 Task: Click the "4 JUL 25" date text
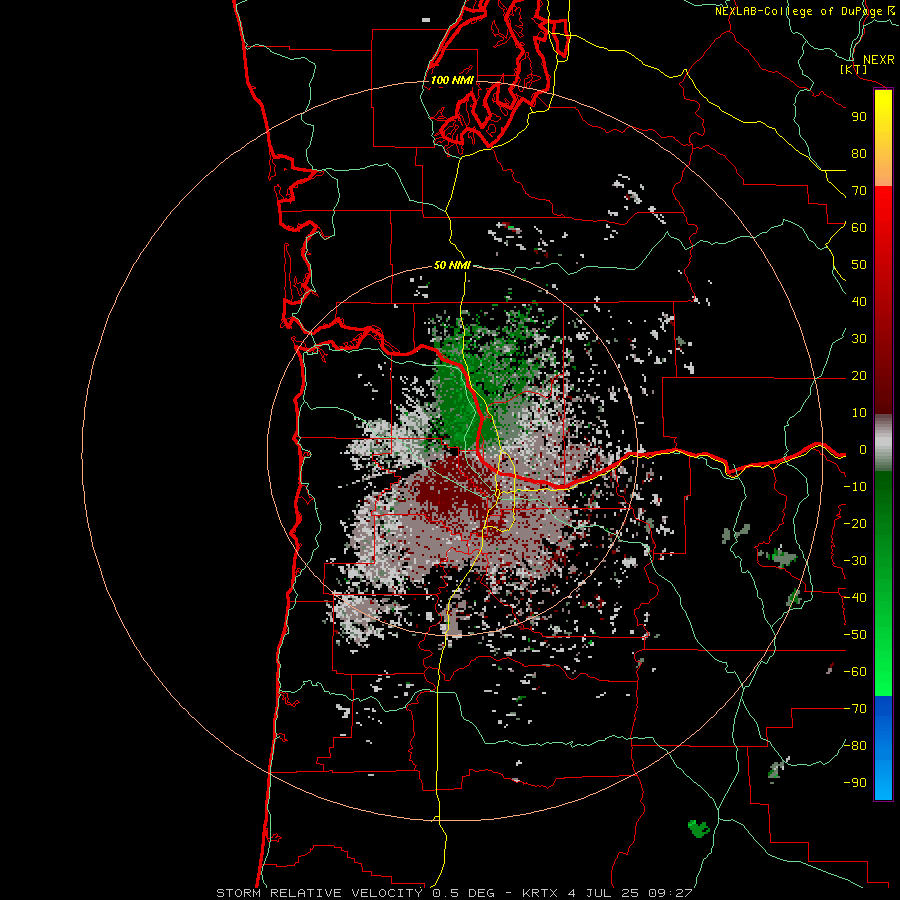[x=604, y=893]
